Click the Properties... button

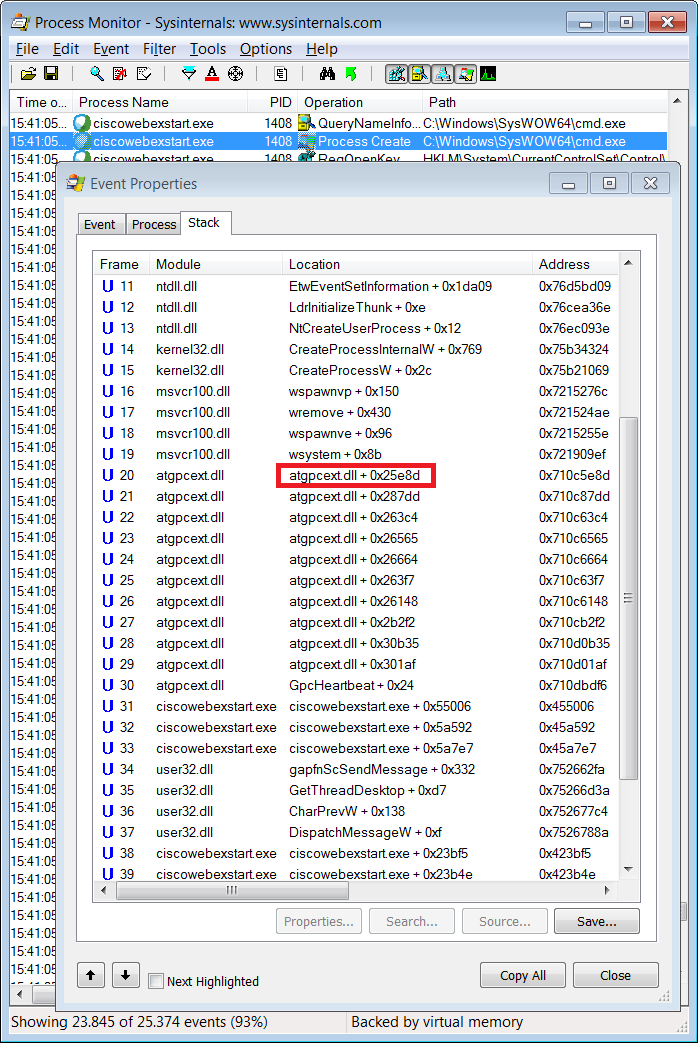[x=319, y=921]
